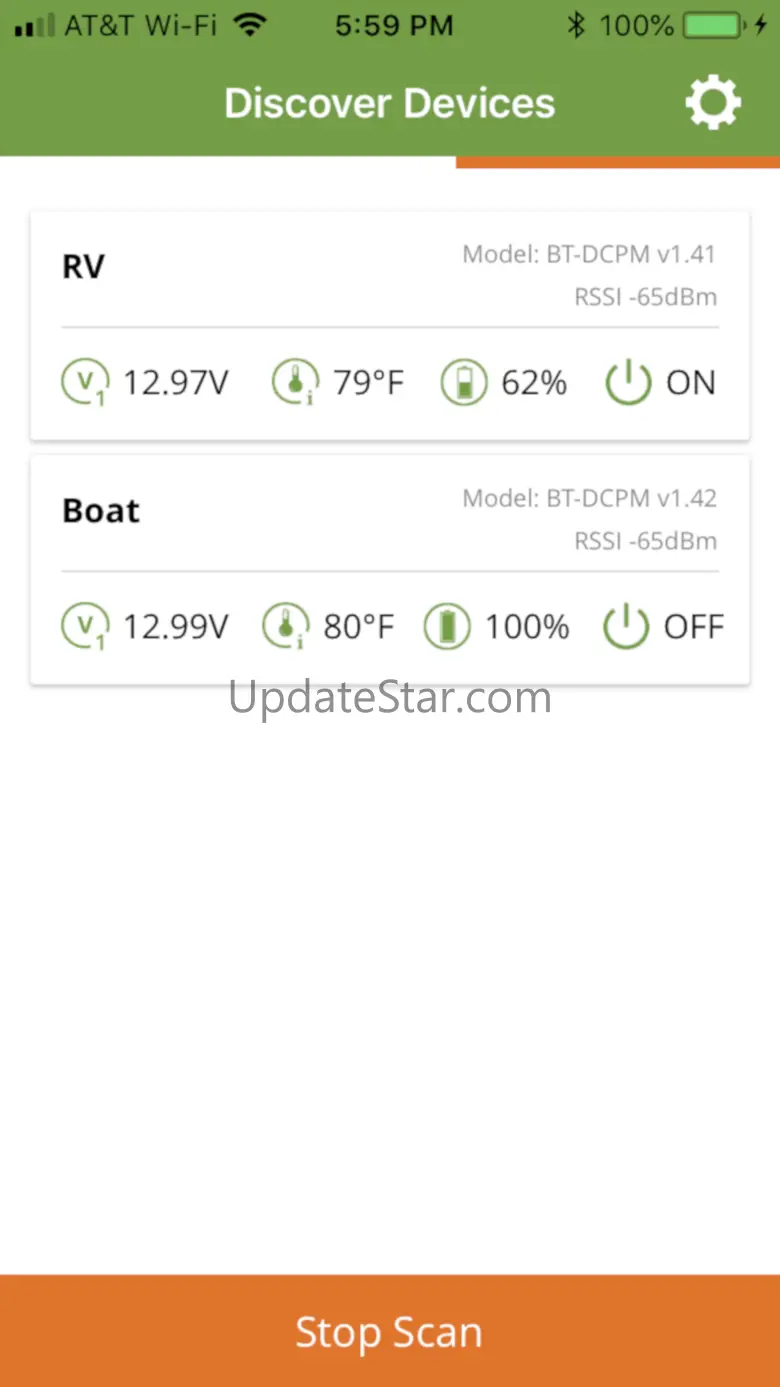Tap the RV model BT-DCPM v1.41 text
The width and height of the screenshot is (780, 1387).
pyautogui.click(x=589, y=254)
